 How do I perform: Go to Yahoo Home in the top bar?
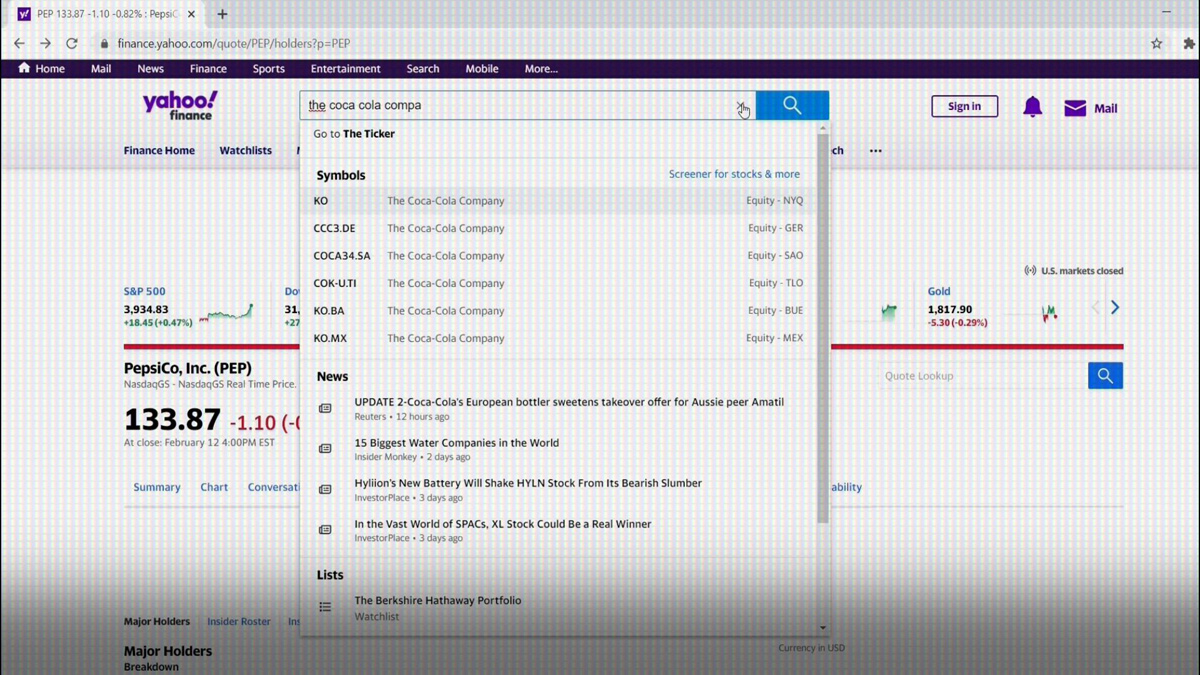point(41,69)
